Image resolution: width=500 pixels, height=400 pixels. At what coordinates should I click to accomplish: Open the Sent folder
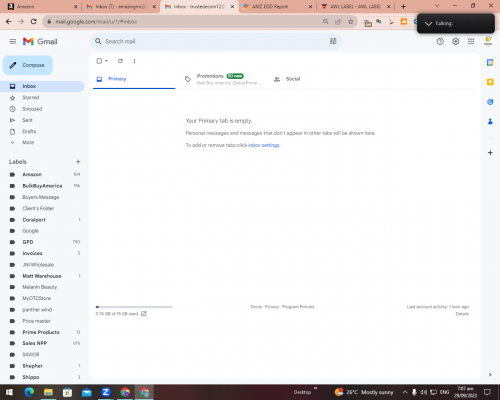[x=27, y=120]
